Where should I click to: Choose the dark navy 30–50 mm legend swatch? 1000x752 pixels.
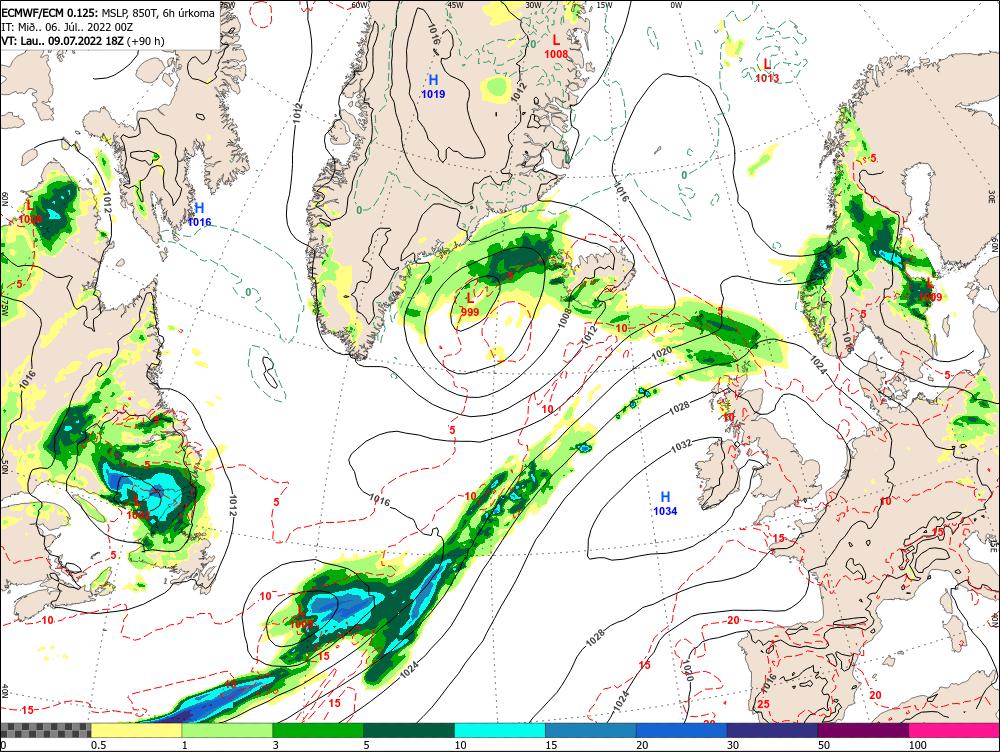[772, 730]
